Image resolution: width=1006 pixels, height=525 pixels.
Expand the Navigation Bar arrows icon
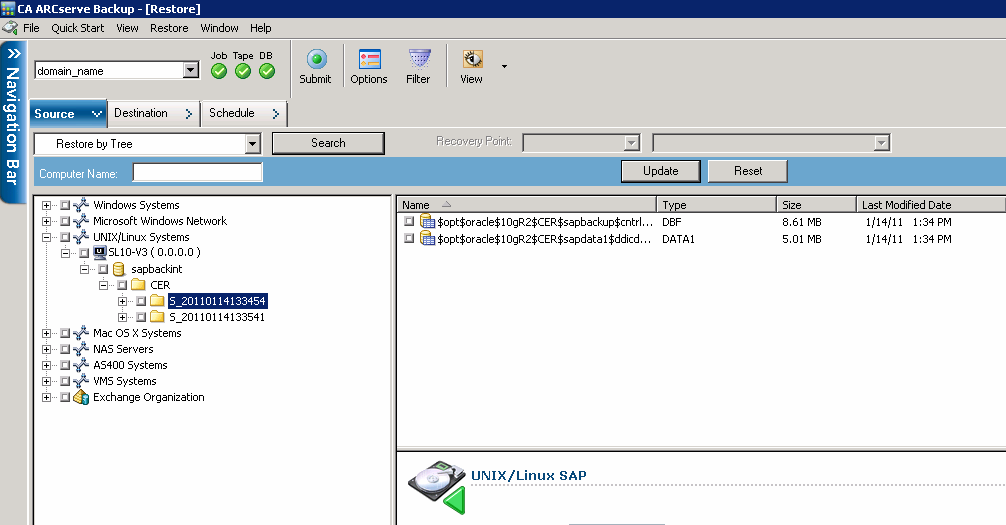14,53
